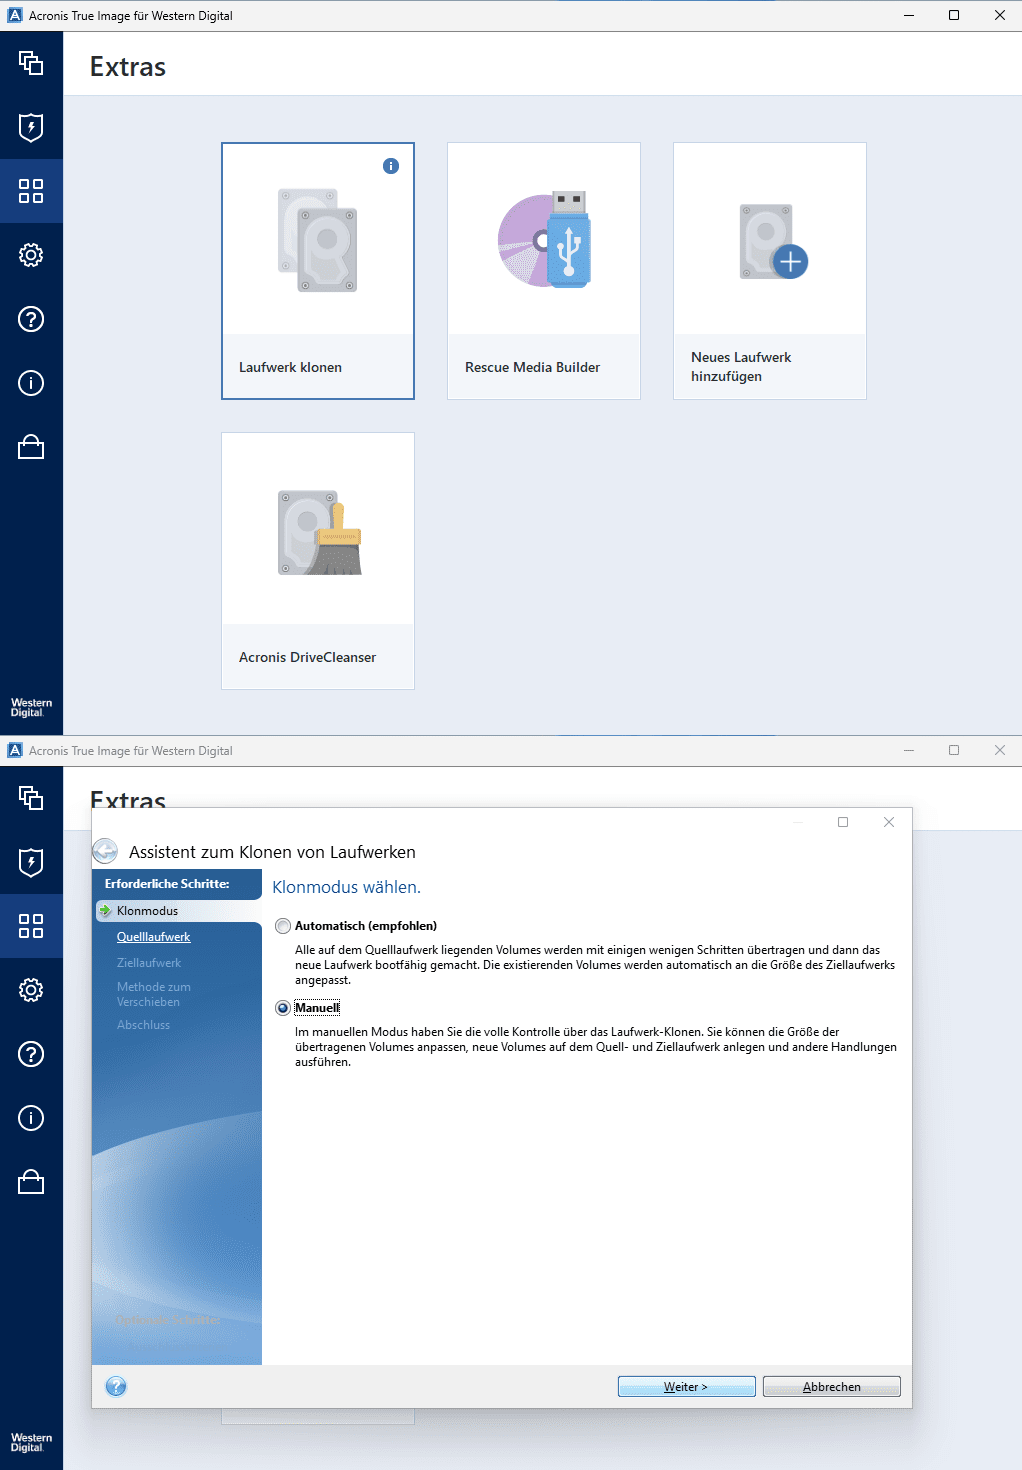
Task: Click the Western Digital logo in lower window
Action: [31, 1443]
